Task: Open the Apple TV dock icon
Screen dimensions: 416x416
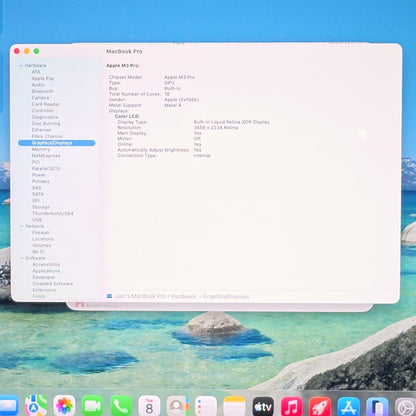Action: tap(263, 406)
